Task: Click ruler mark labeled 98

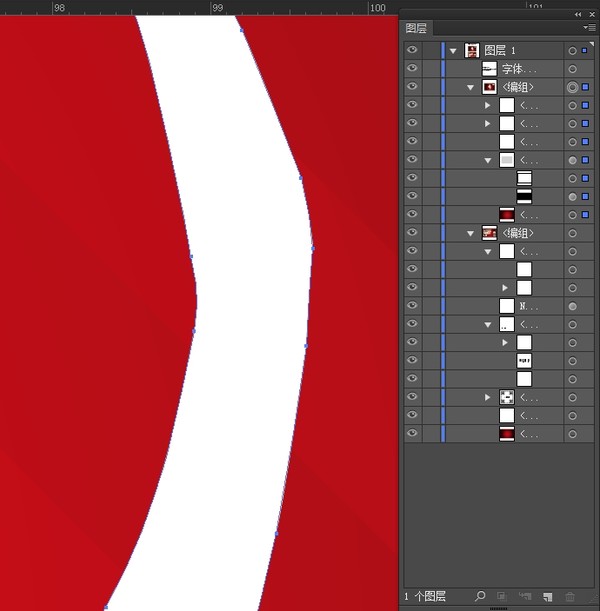Action: 59,7
